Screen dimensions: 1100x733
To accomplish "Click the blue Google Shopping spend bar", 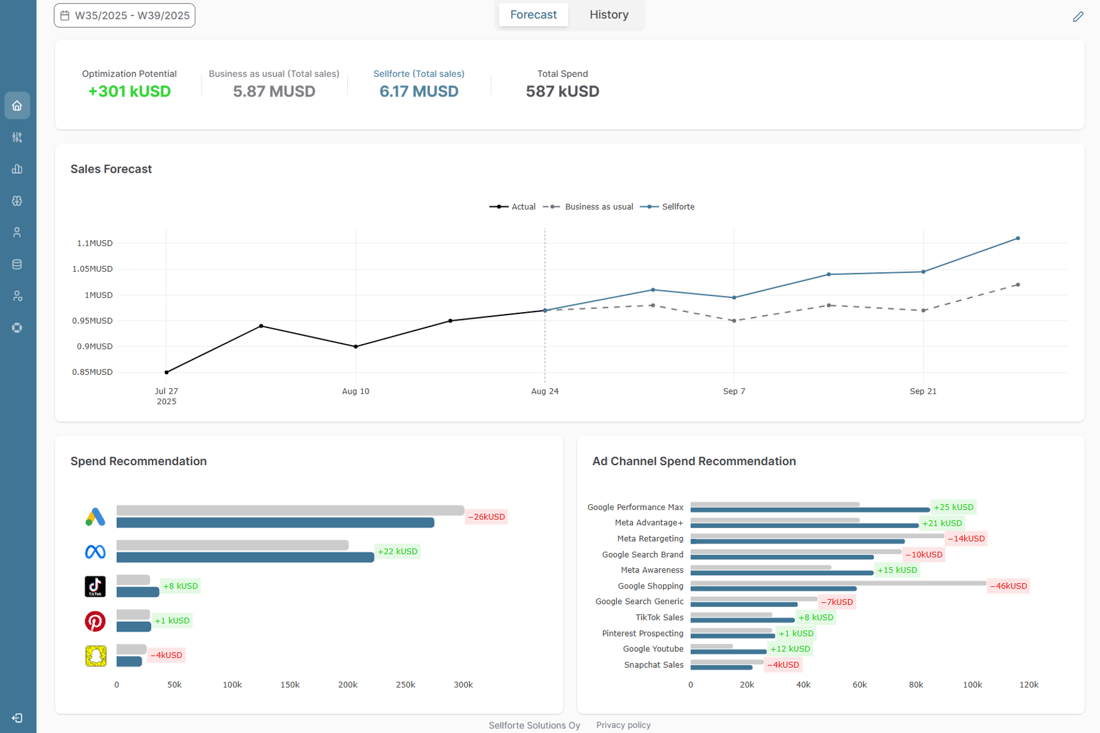I will (x=773, y=589).
